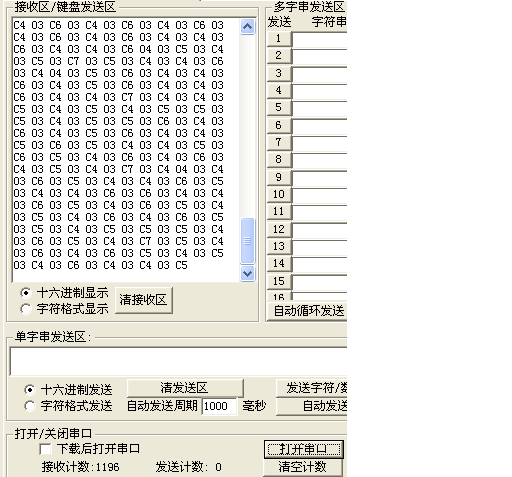Click the 自动发送周期 milliseconds field
This screenshot has height=477, width=512.
click(x=219, y=406)
